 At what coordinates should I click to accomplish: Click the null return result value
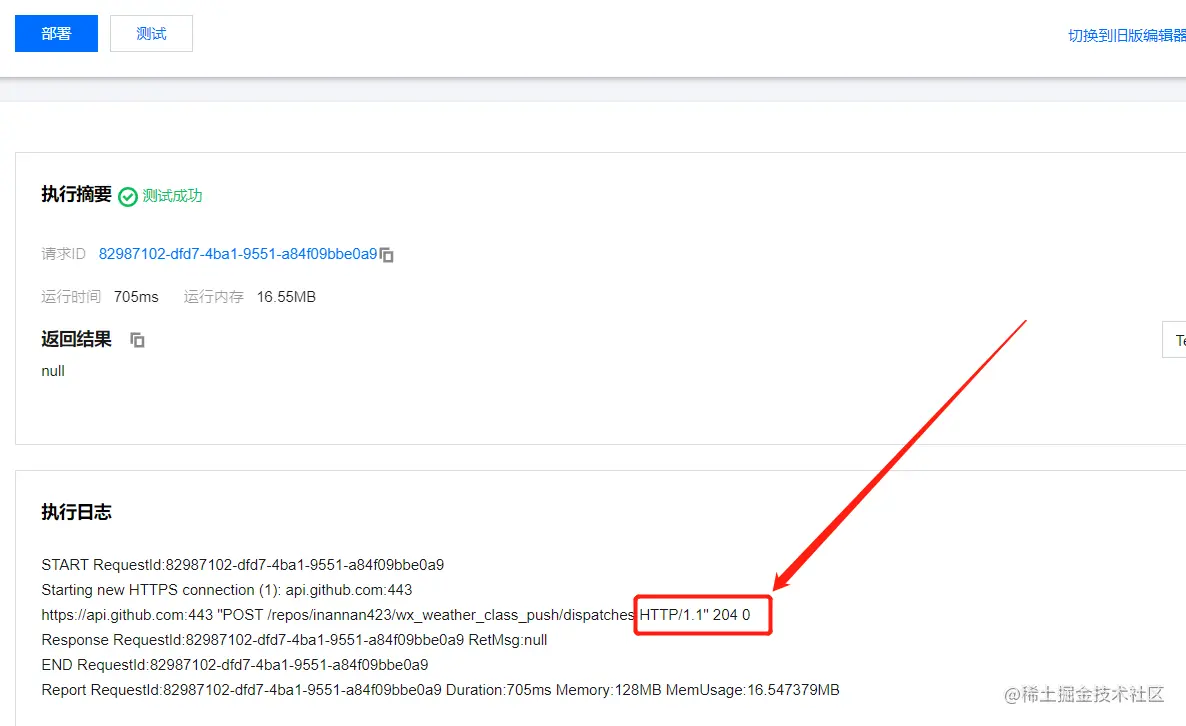[x=53, y=371]
